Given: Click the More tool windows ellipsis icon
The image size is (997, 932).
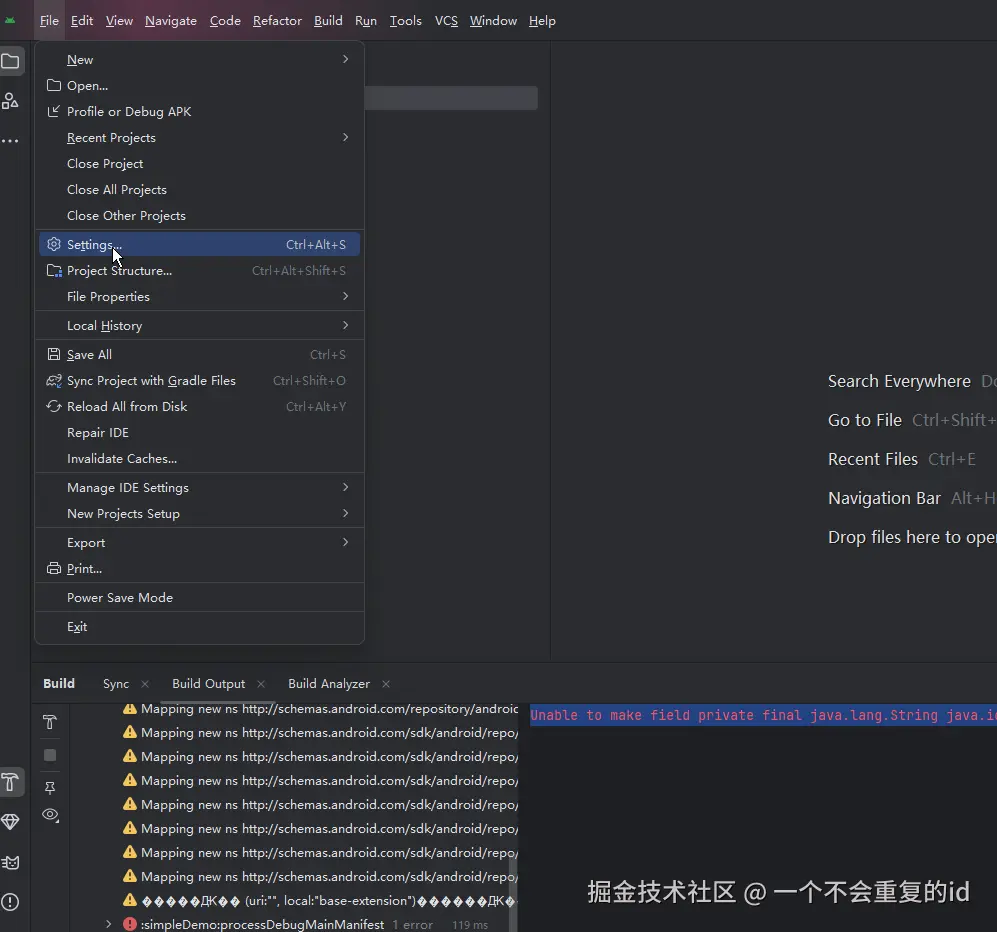Looking at the screenshot, I should point(10,140).
